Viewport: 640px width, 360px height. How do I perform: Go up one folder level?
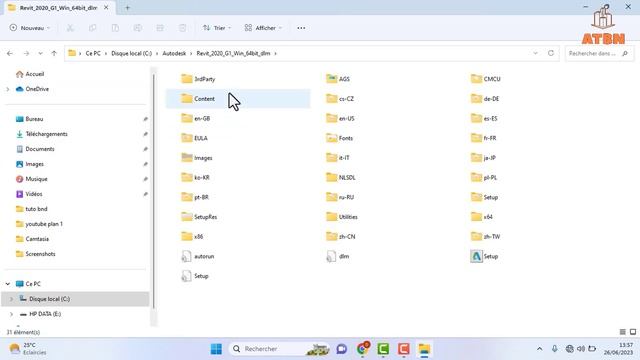click(54, 53)
